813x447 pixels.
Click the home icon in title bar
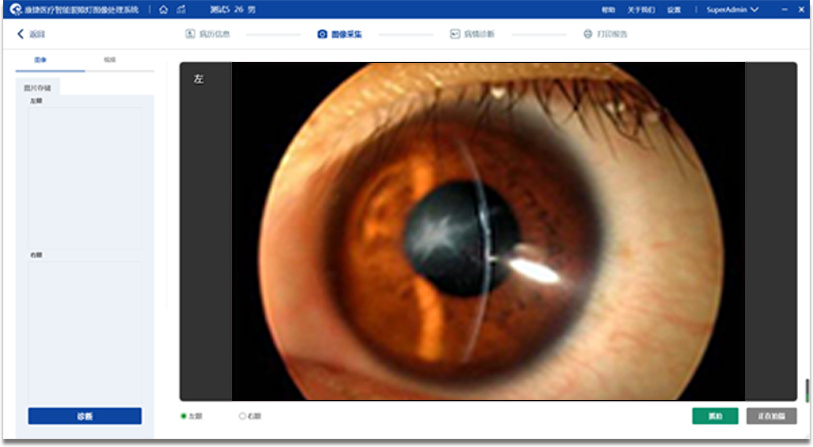163,9
